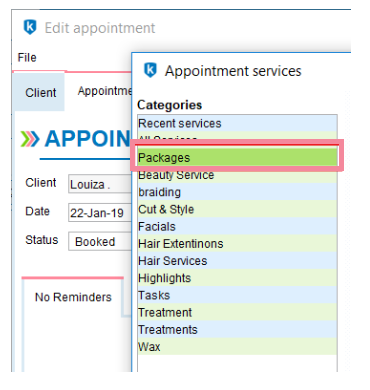Viewport: 370px width, 390px height.
Task: Select the Packages category
Action: pos(237,157)
